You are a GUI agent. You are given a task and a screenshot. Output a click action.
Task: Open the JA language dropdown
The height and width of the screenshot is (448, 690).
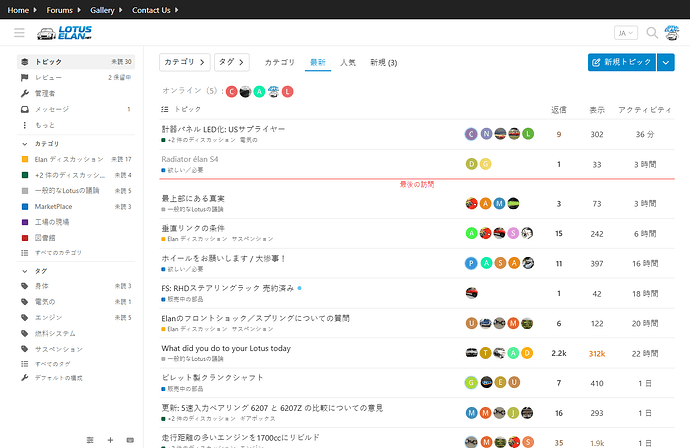pos(626,33)
